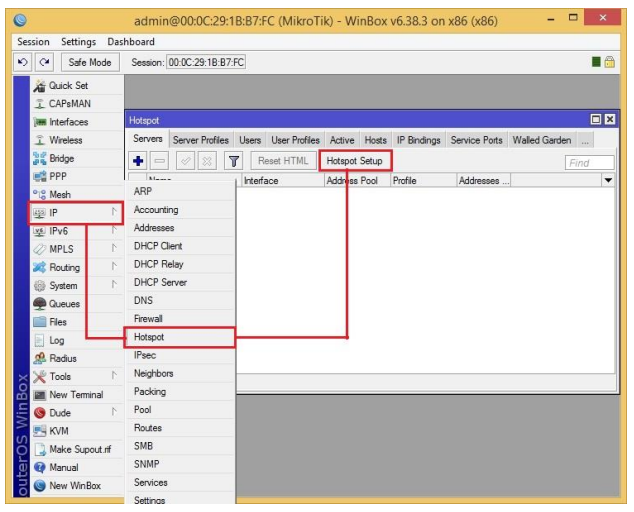Open the column selector dropdown arrow
The height and width of the screenshot is (512, 634).
click(x=608, y=180)
